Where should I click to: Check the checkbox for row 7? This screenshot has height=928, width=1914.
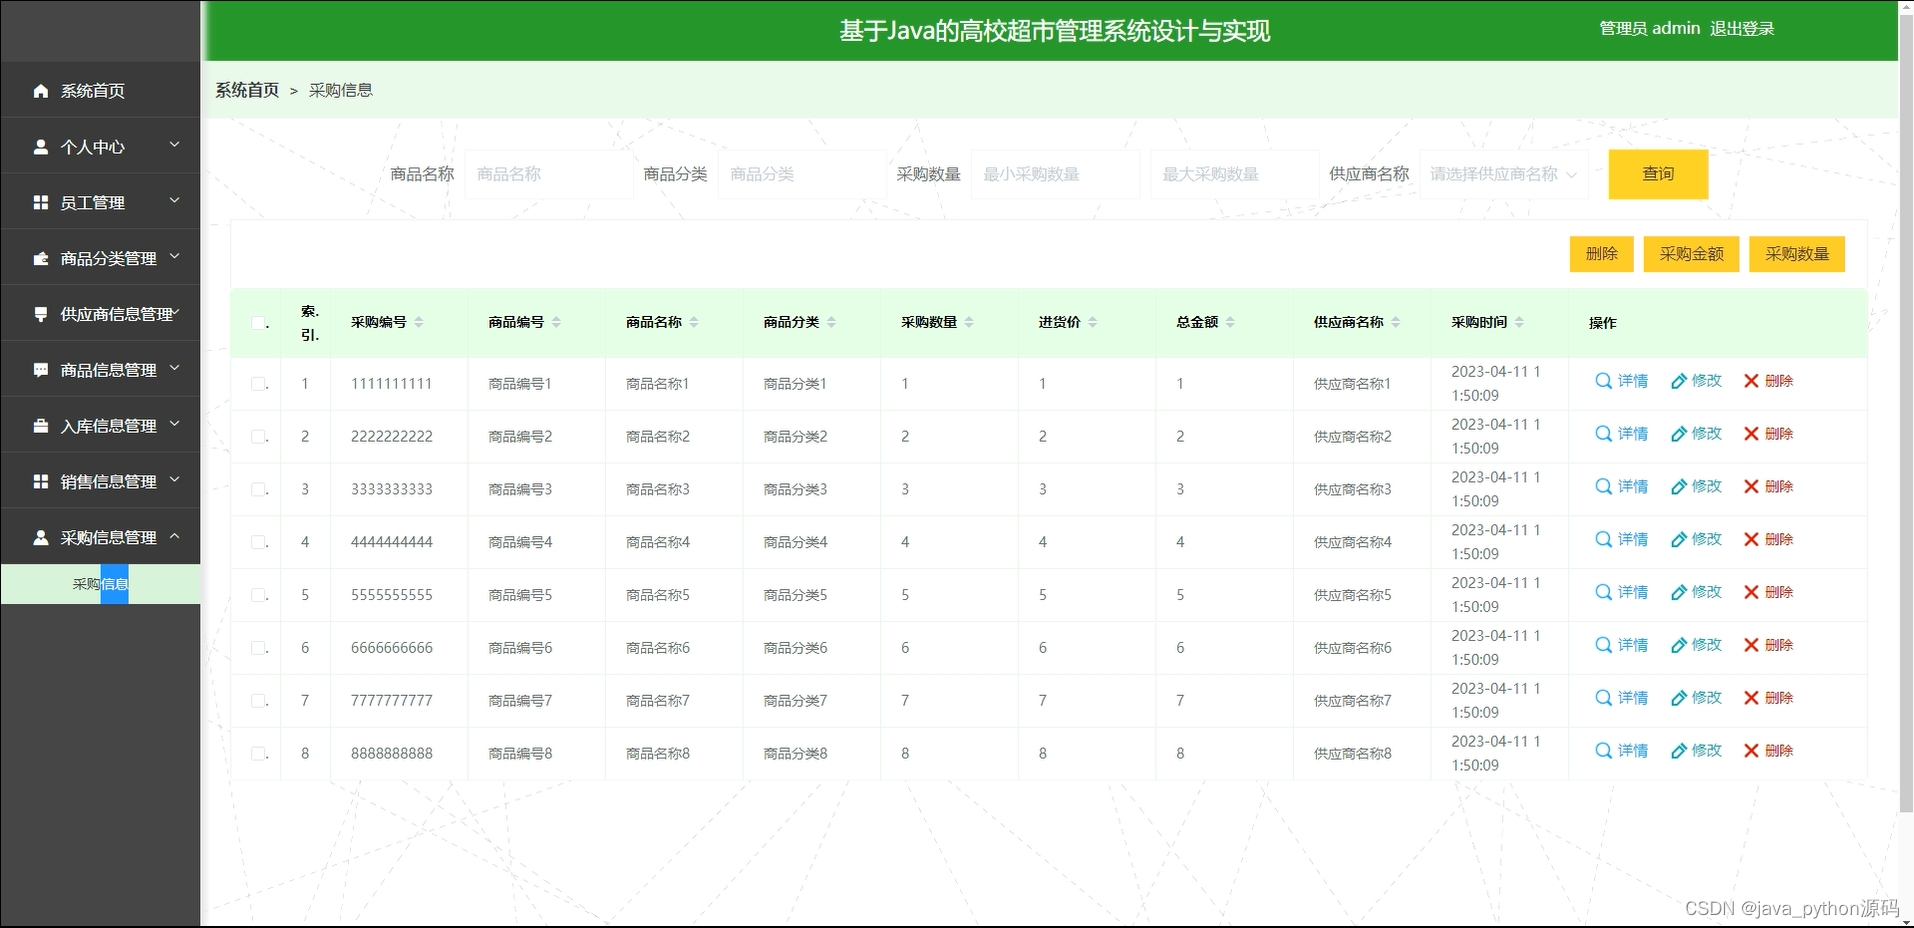coord(258,701)
